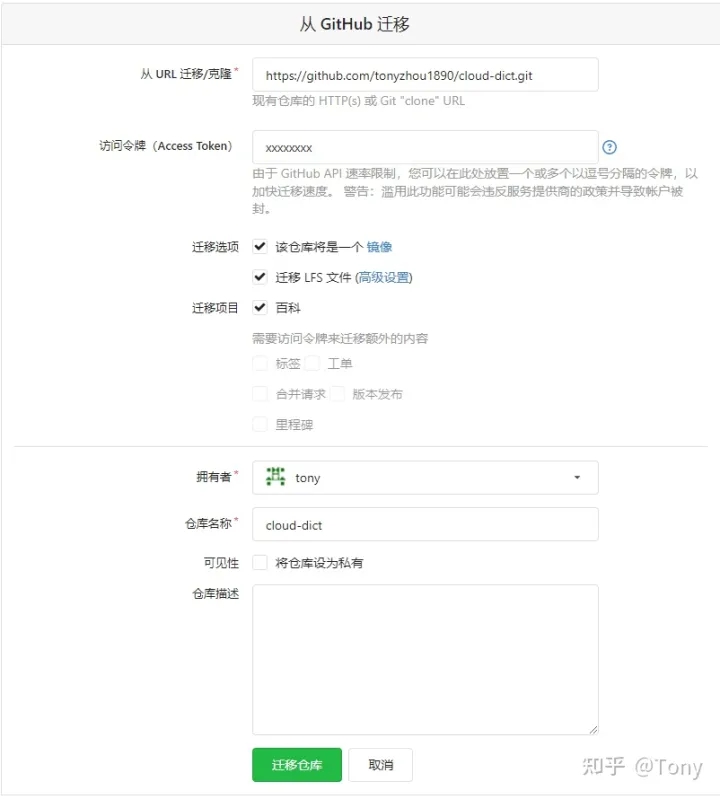Click the 拥有者 owner label

pos(214,477)
